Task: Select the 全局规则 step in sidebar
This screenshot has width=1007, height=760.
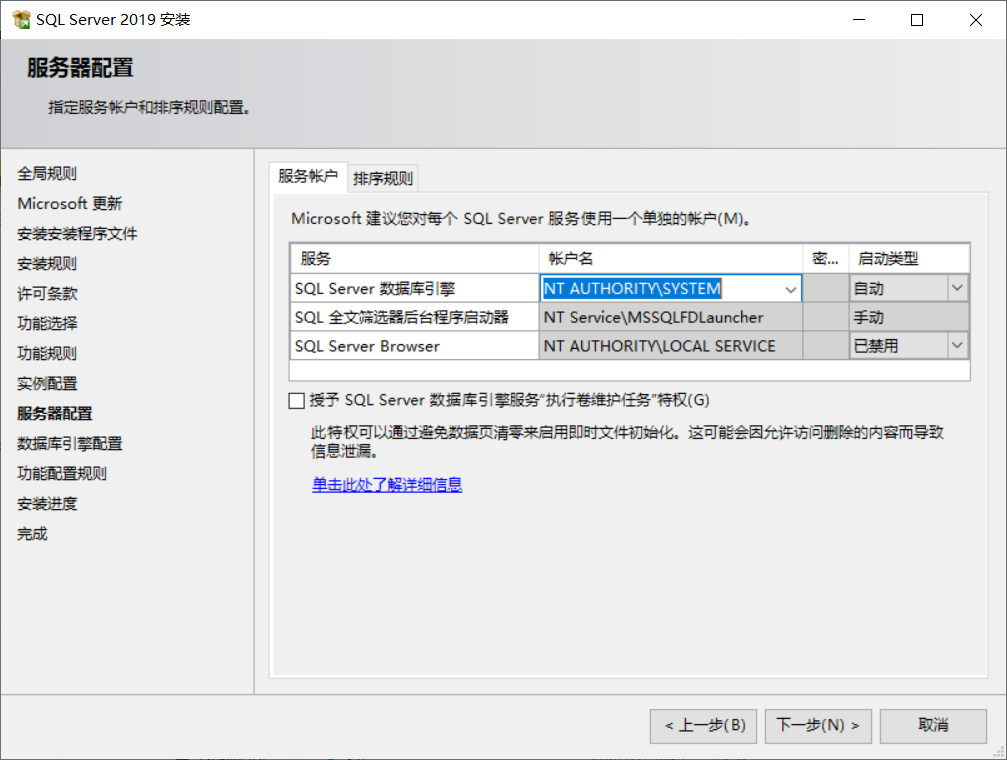Action: click(47, 173)
